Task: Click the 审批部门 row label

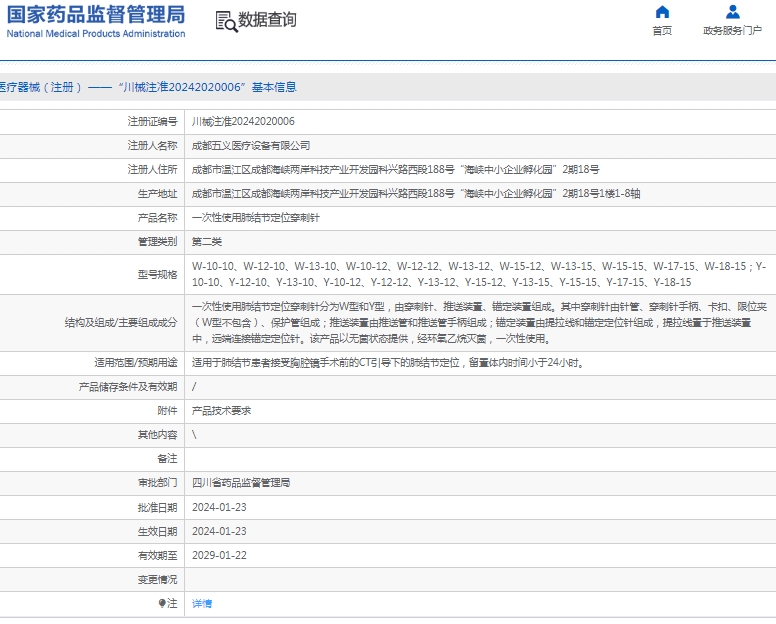Action: click(157, 482)
